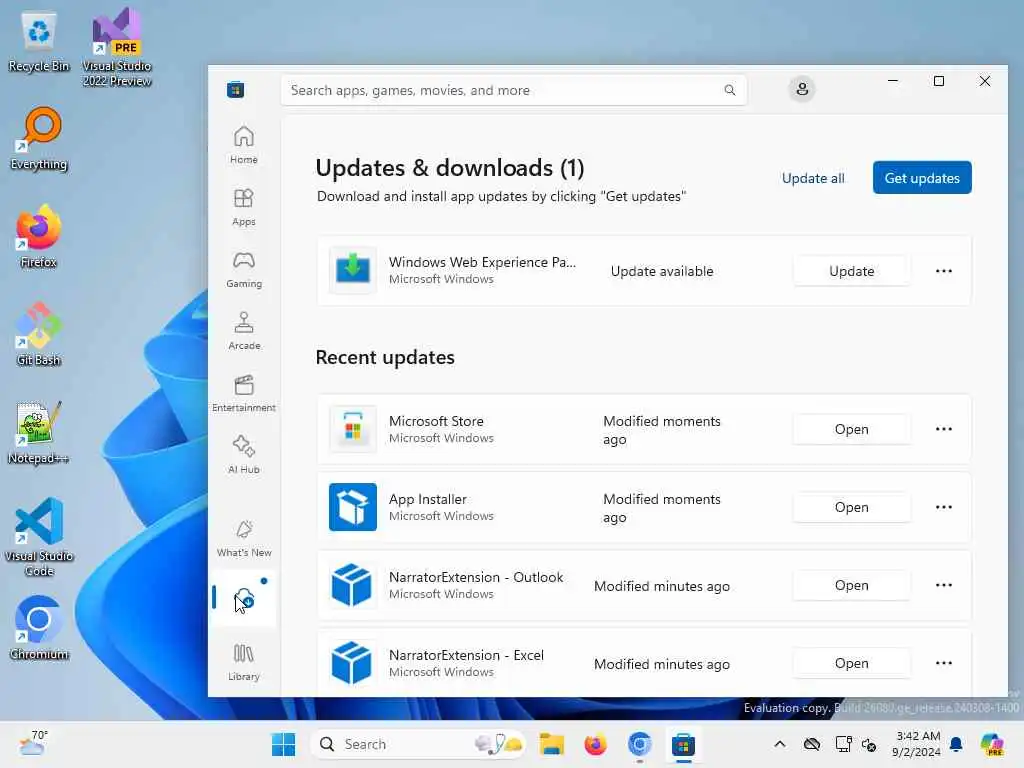Open more options for NarratorExtension - Excel
The image size is (1024, 768).
pos(944,663)
